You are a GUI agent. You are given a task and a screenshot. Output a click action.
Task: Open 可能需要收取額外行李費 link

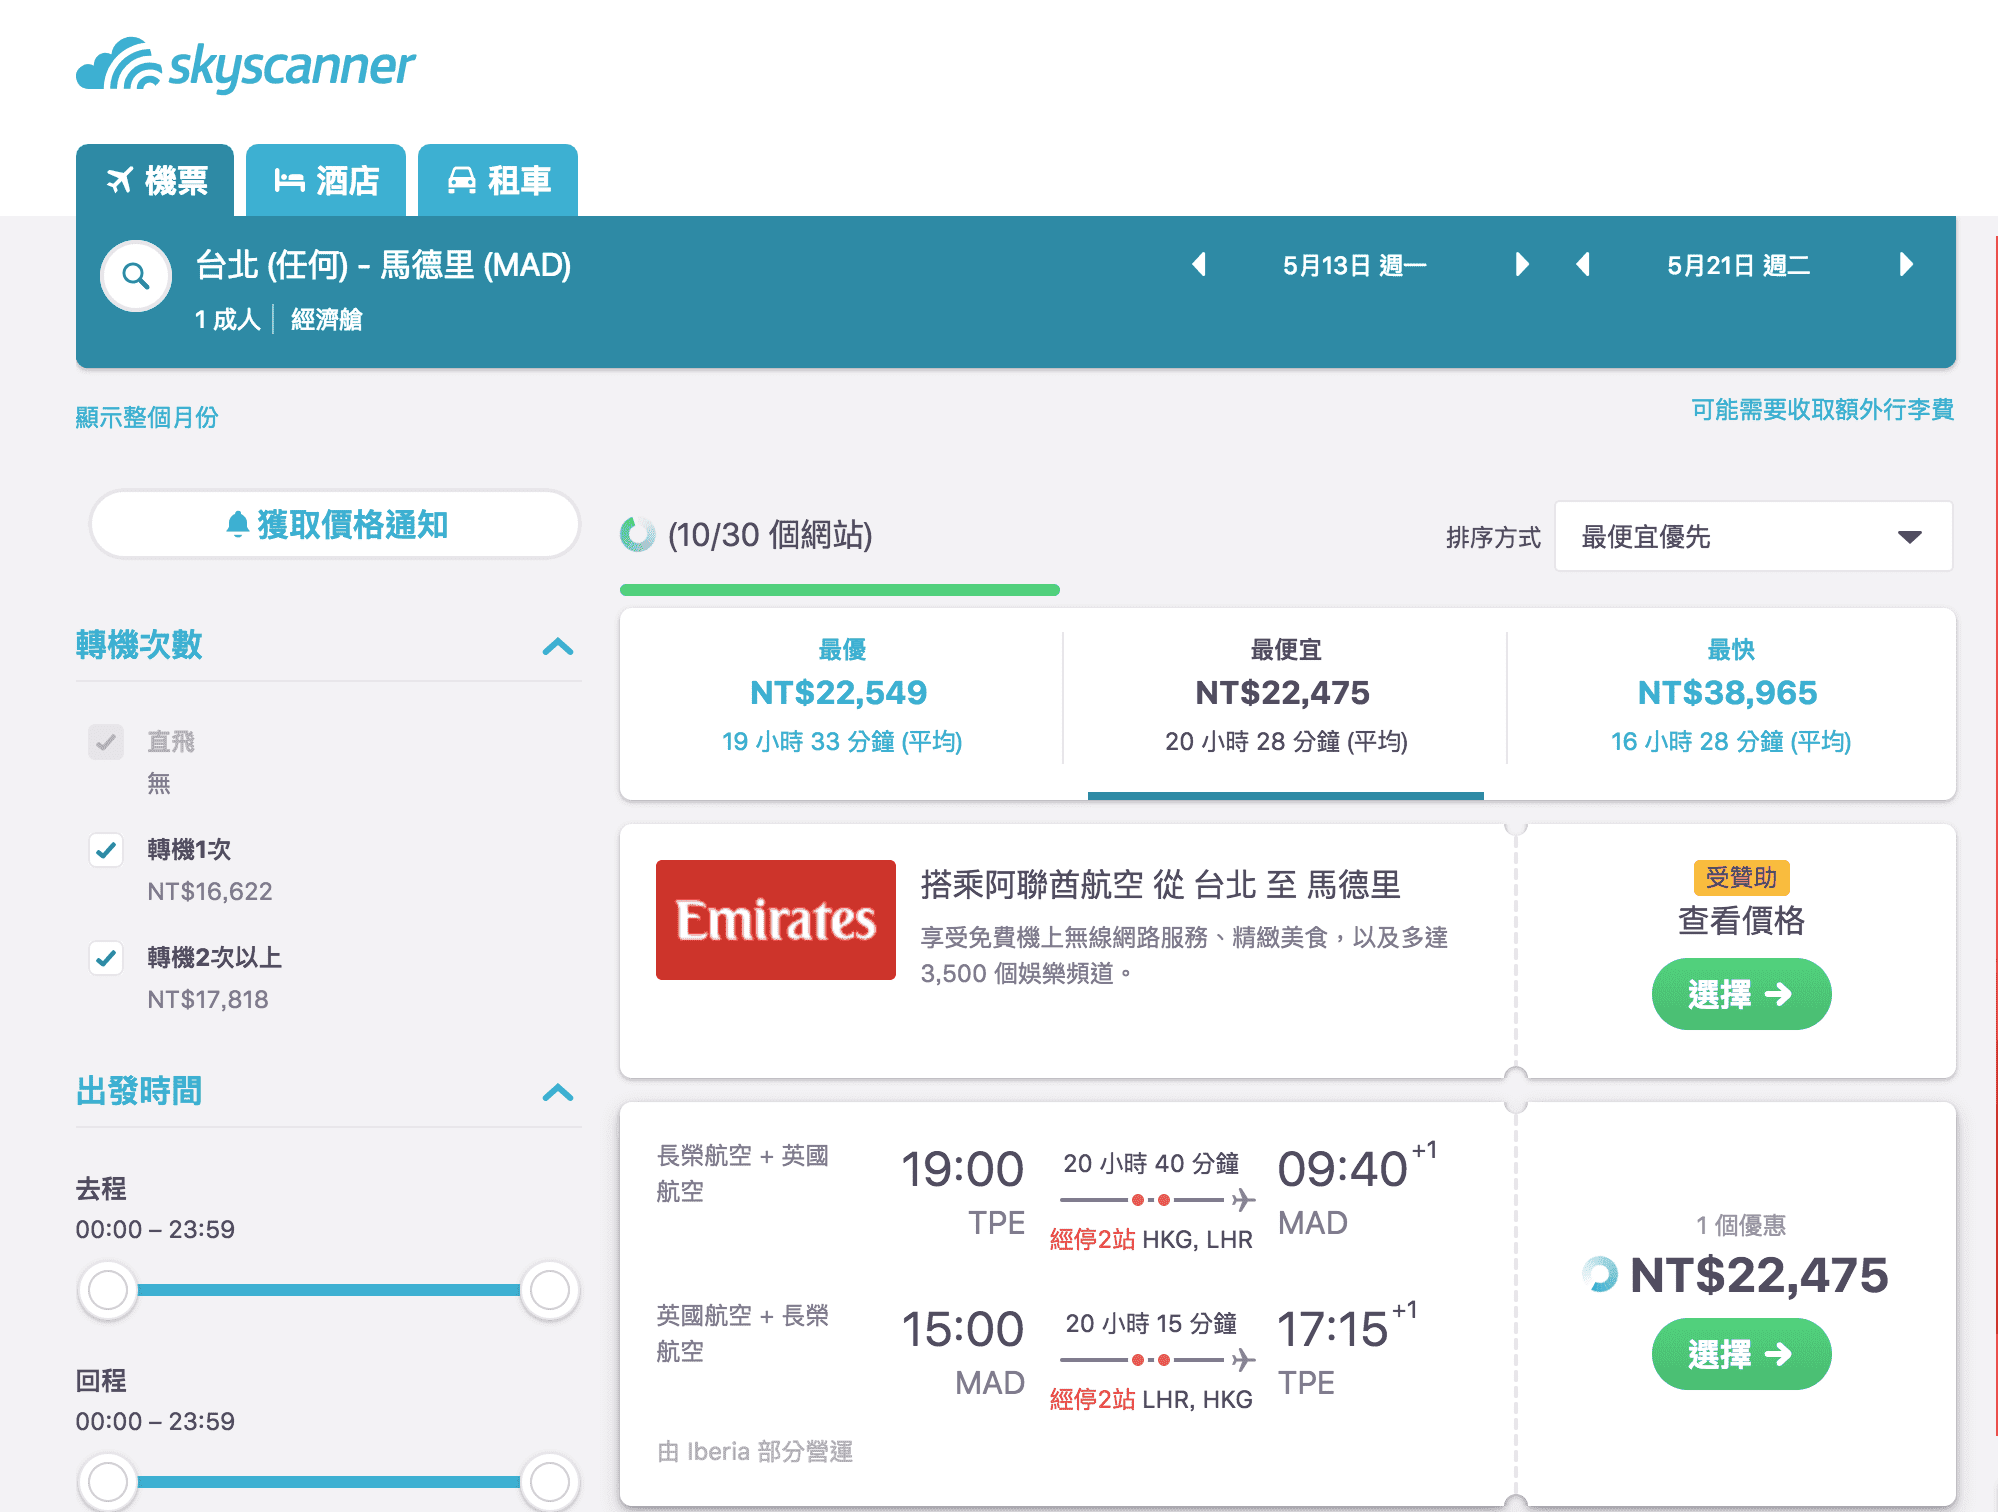pyautogui.click(x=1822, y=410)
